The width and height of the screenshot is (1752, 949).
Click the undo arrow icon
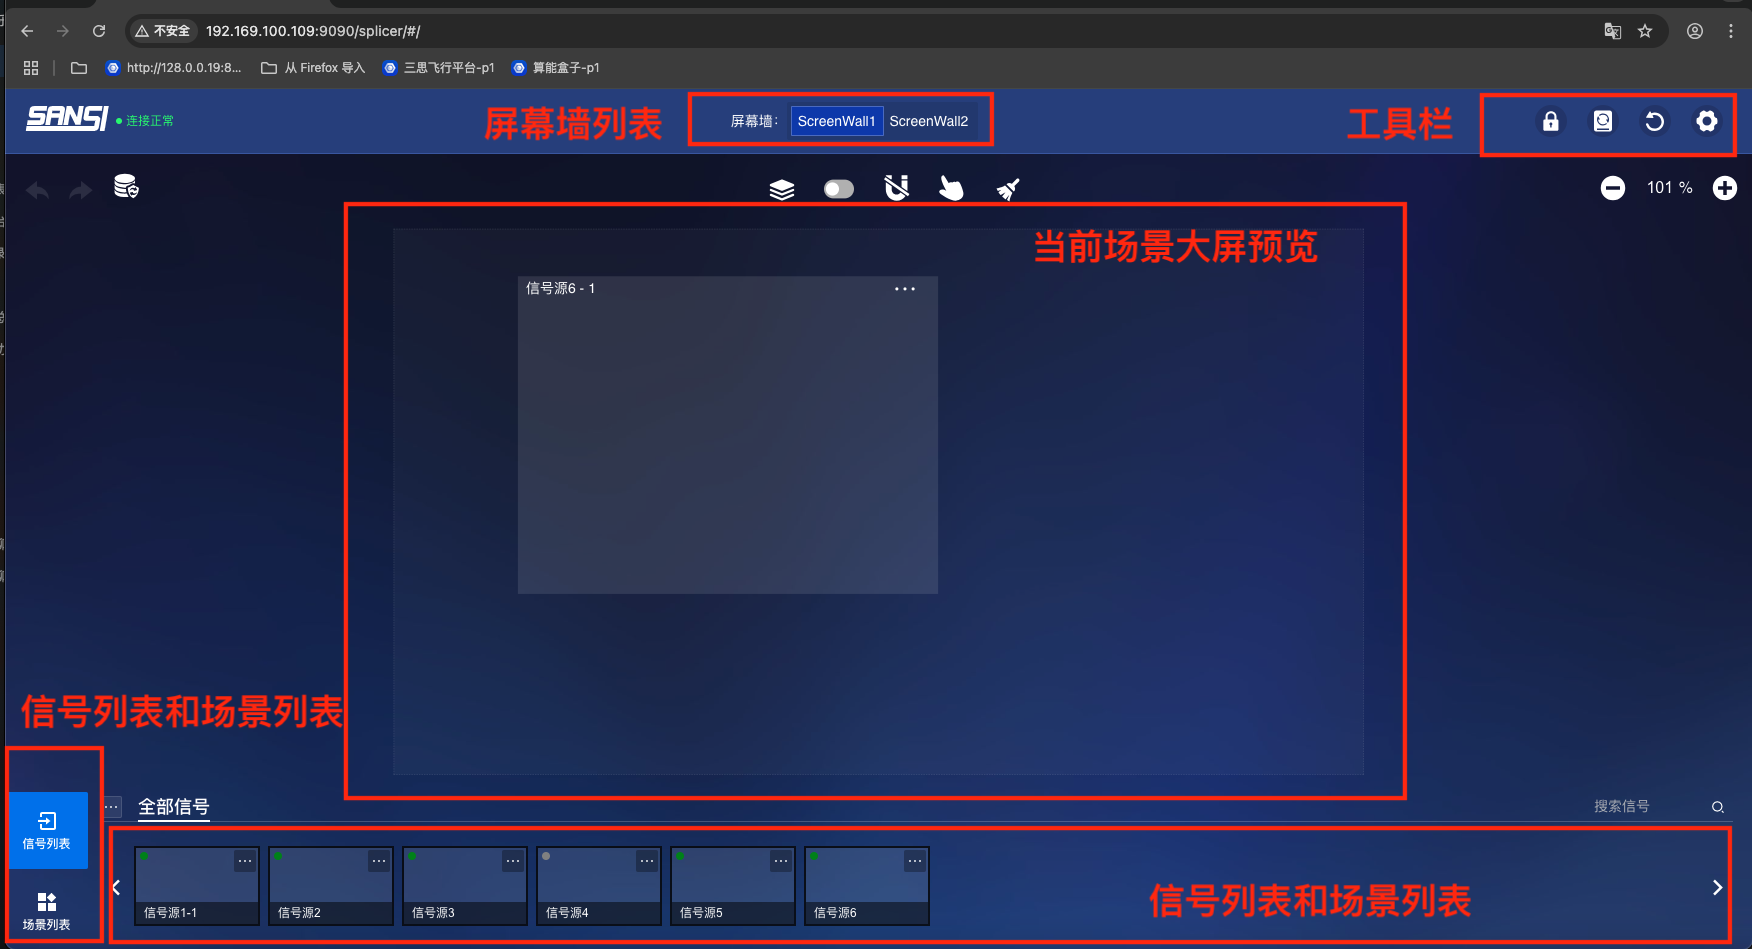point(38,190)
